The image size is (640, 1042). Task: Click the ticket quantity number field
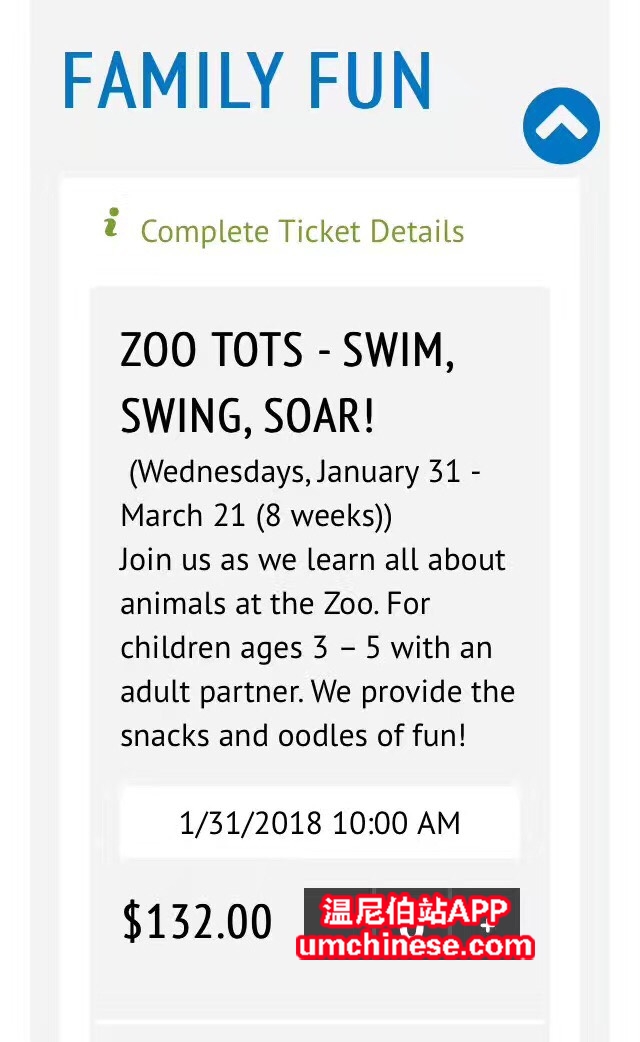click(413, 924)
